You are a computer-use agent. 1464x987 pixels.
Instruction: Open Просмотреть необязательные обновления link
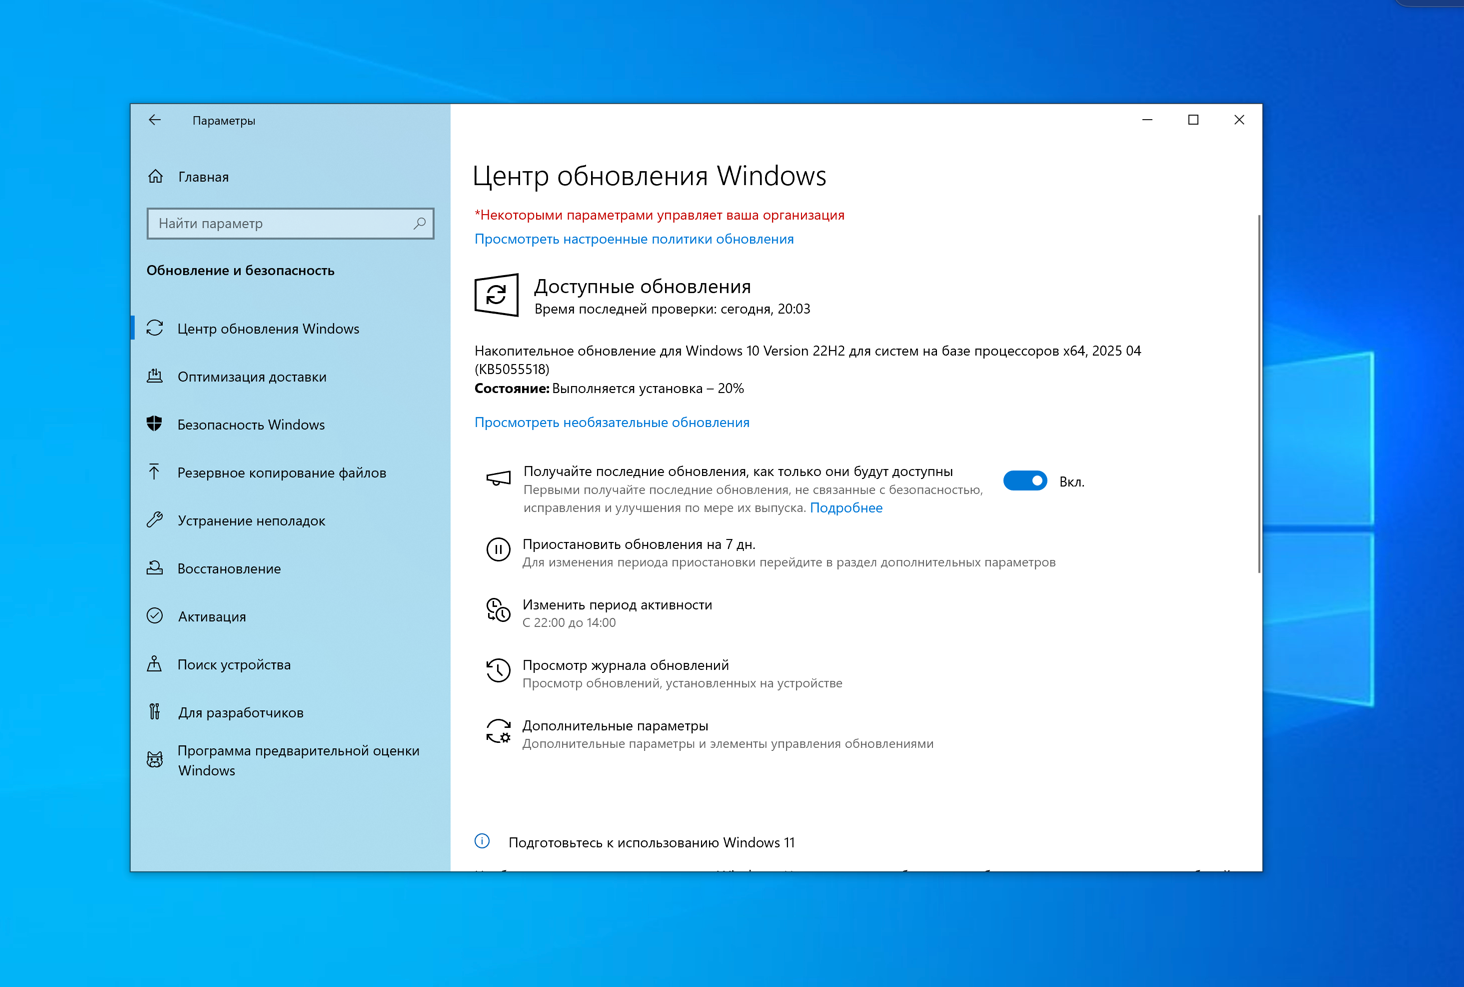(x=612, y=422)
